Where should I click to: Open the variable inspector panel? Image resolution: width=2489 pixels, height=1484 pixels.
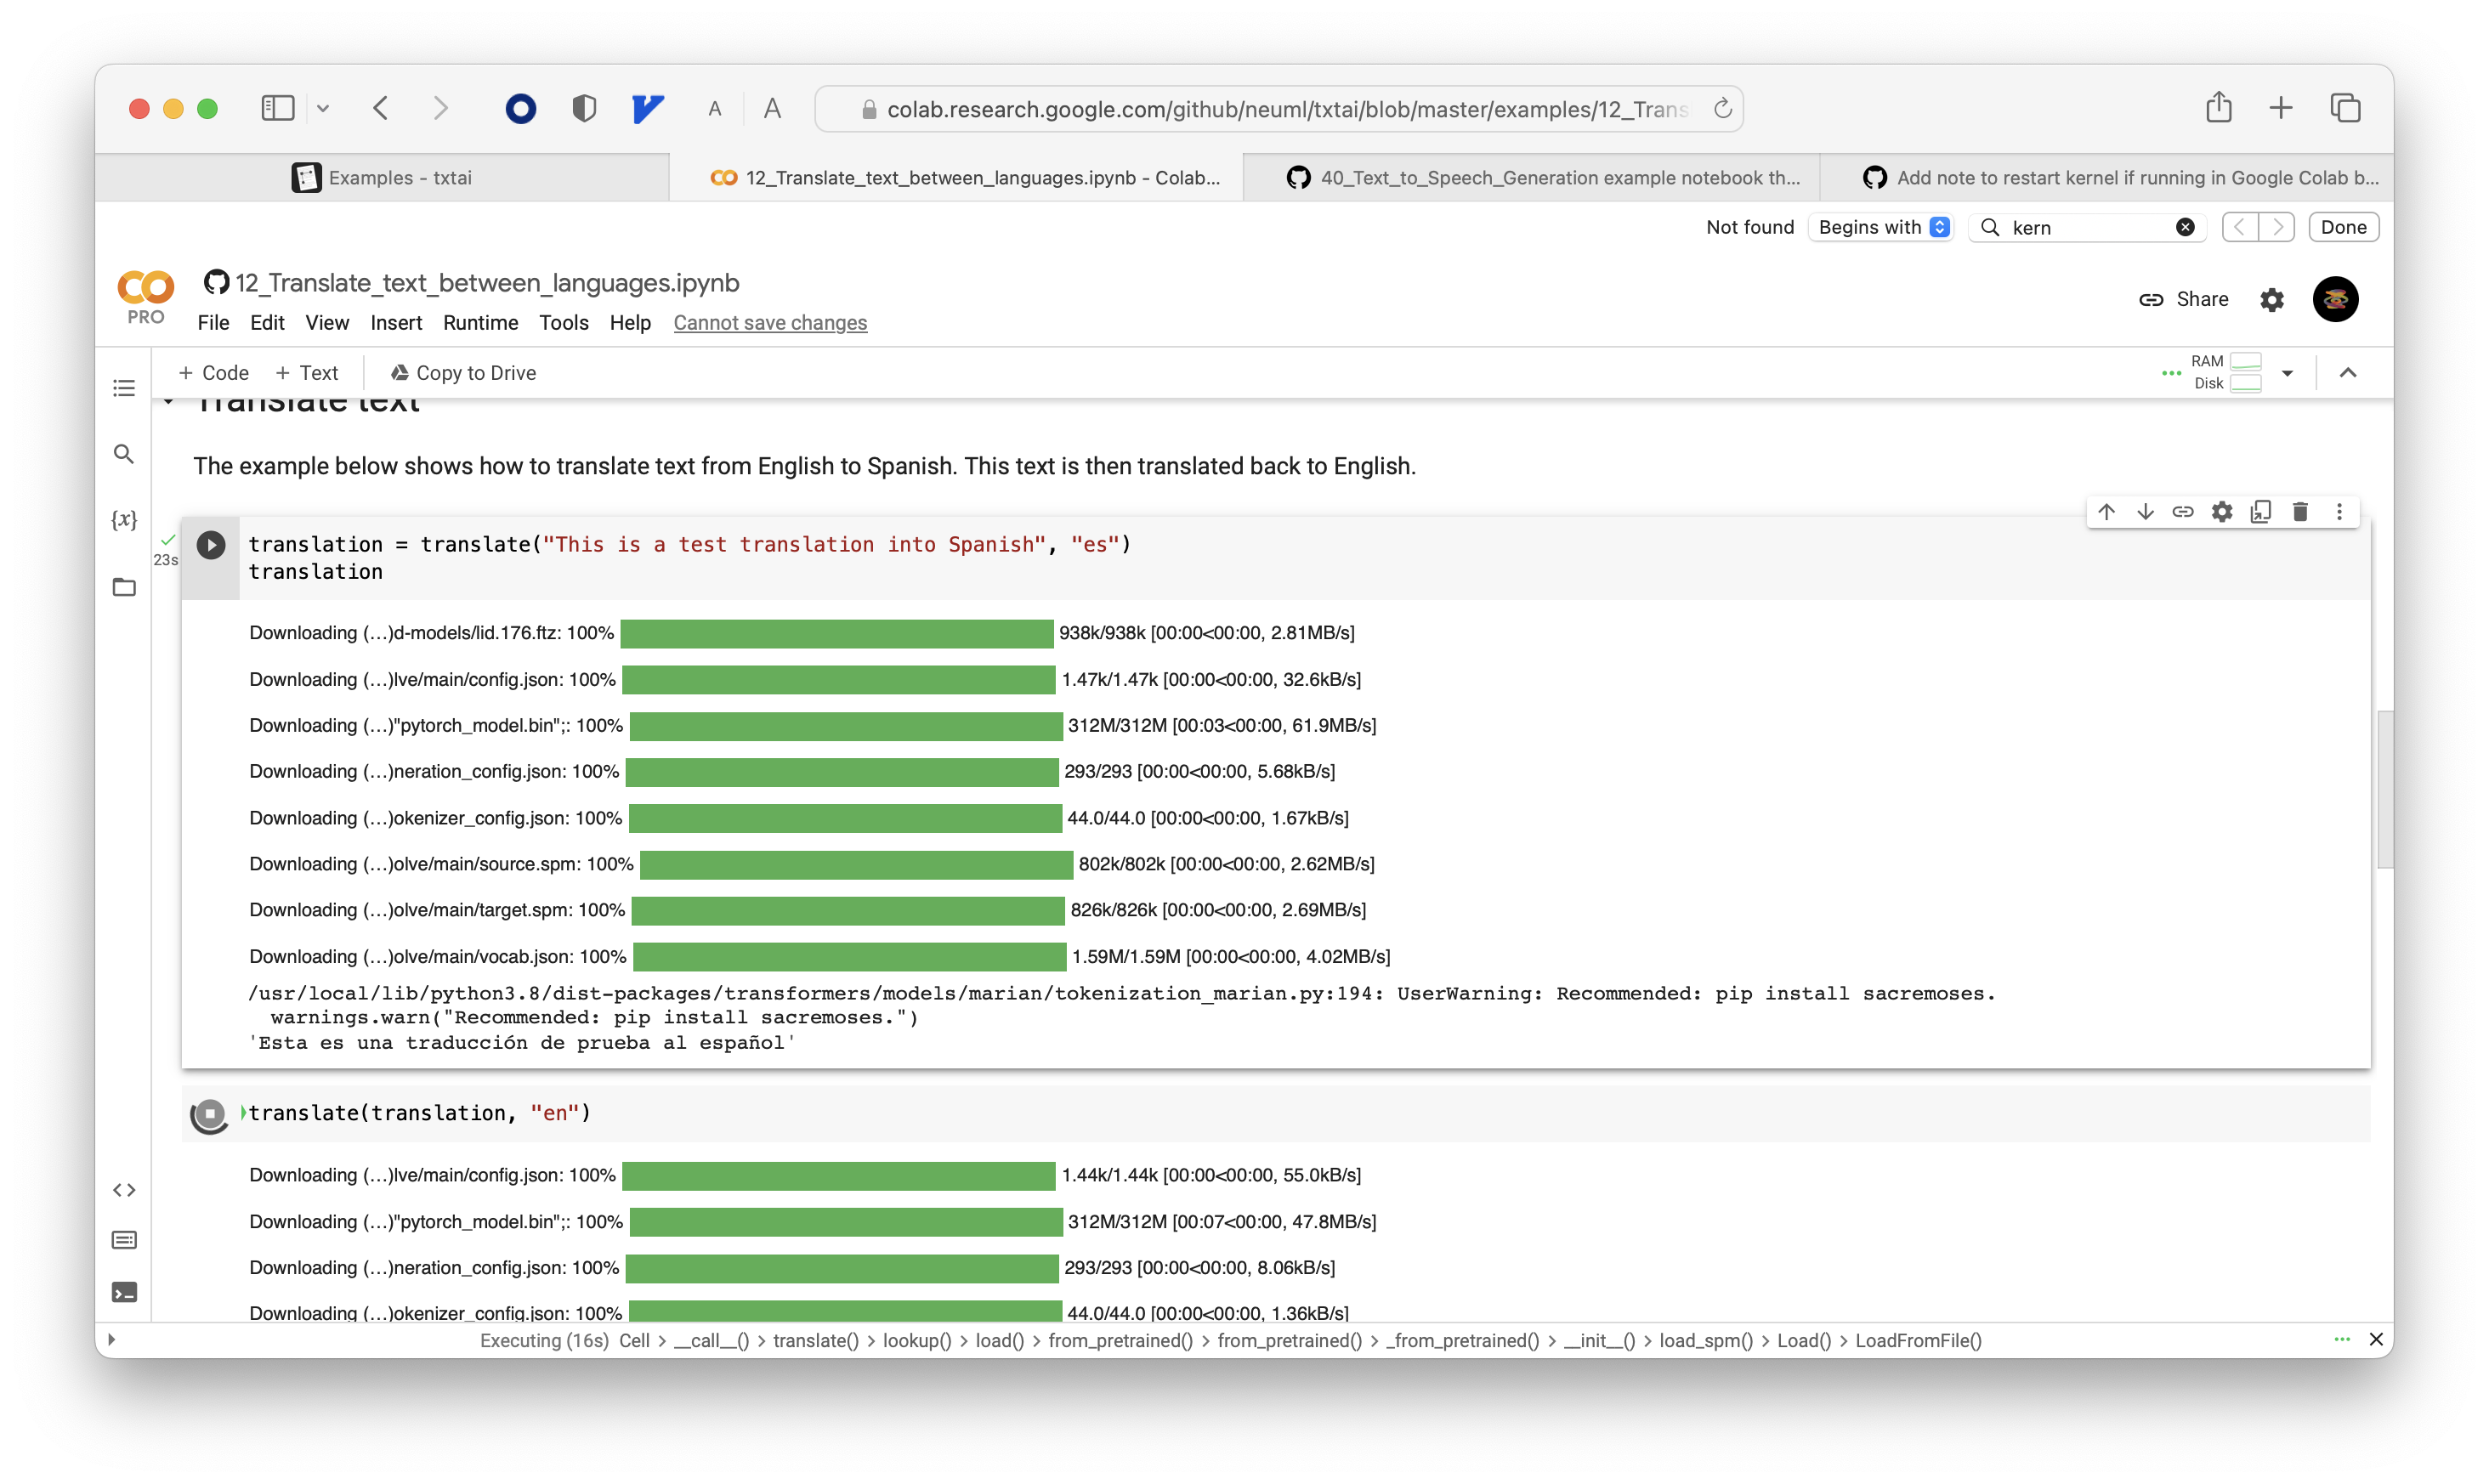[x=123, y=519]
